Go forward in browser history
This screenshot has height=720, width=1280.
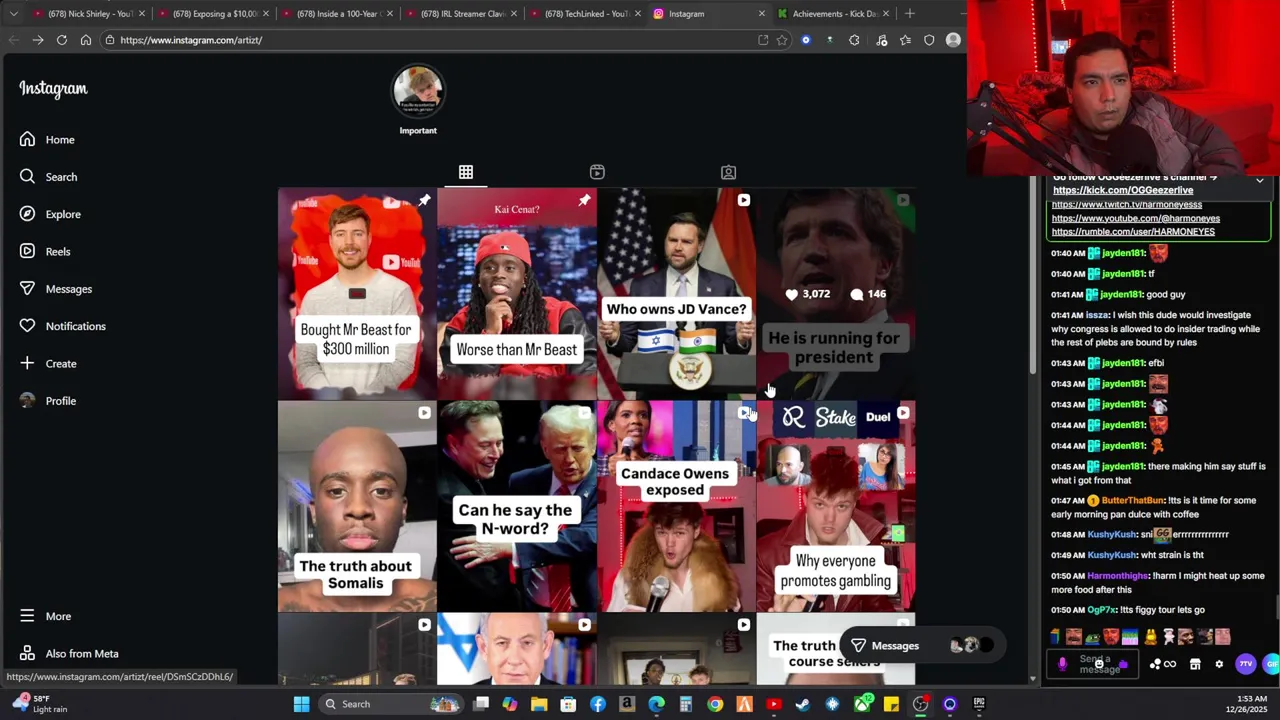point(37,40)
